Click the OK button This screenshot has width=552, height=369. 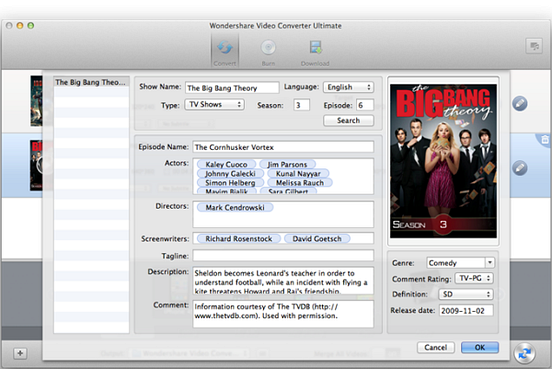coord(480,348)
